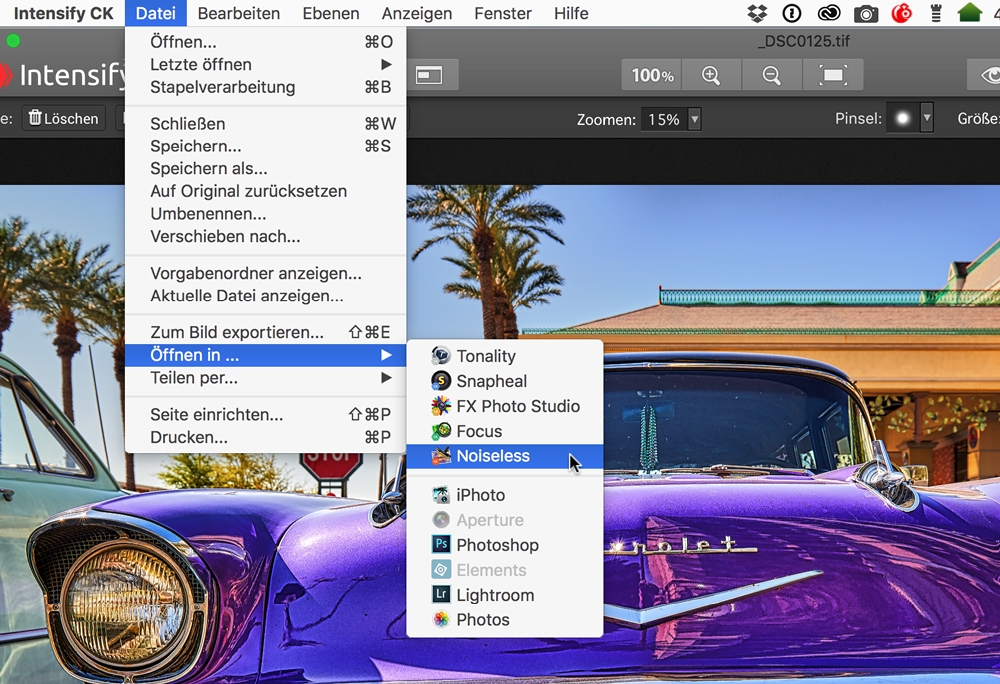Open the Fenster menu

503,13
